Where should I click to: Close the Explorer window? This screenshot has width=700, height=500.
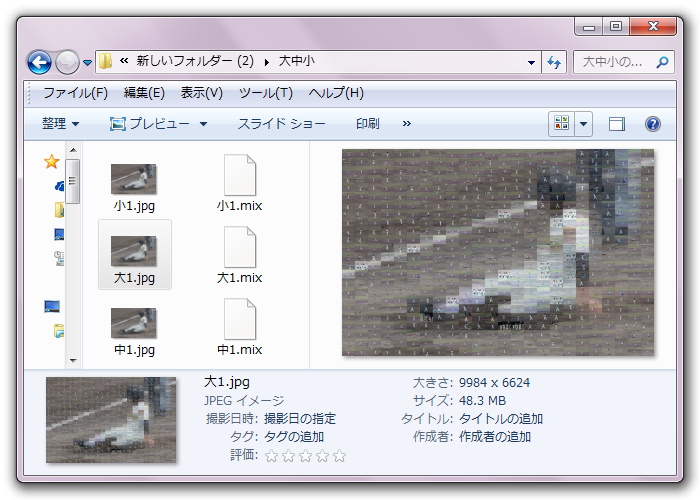(x=653, y=27)
